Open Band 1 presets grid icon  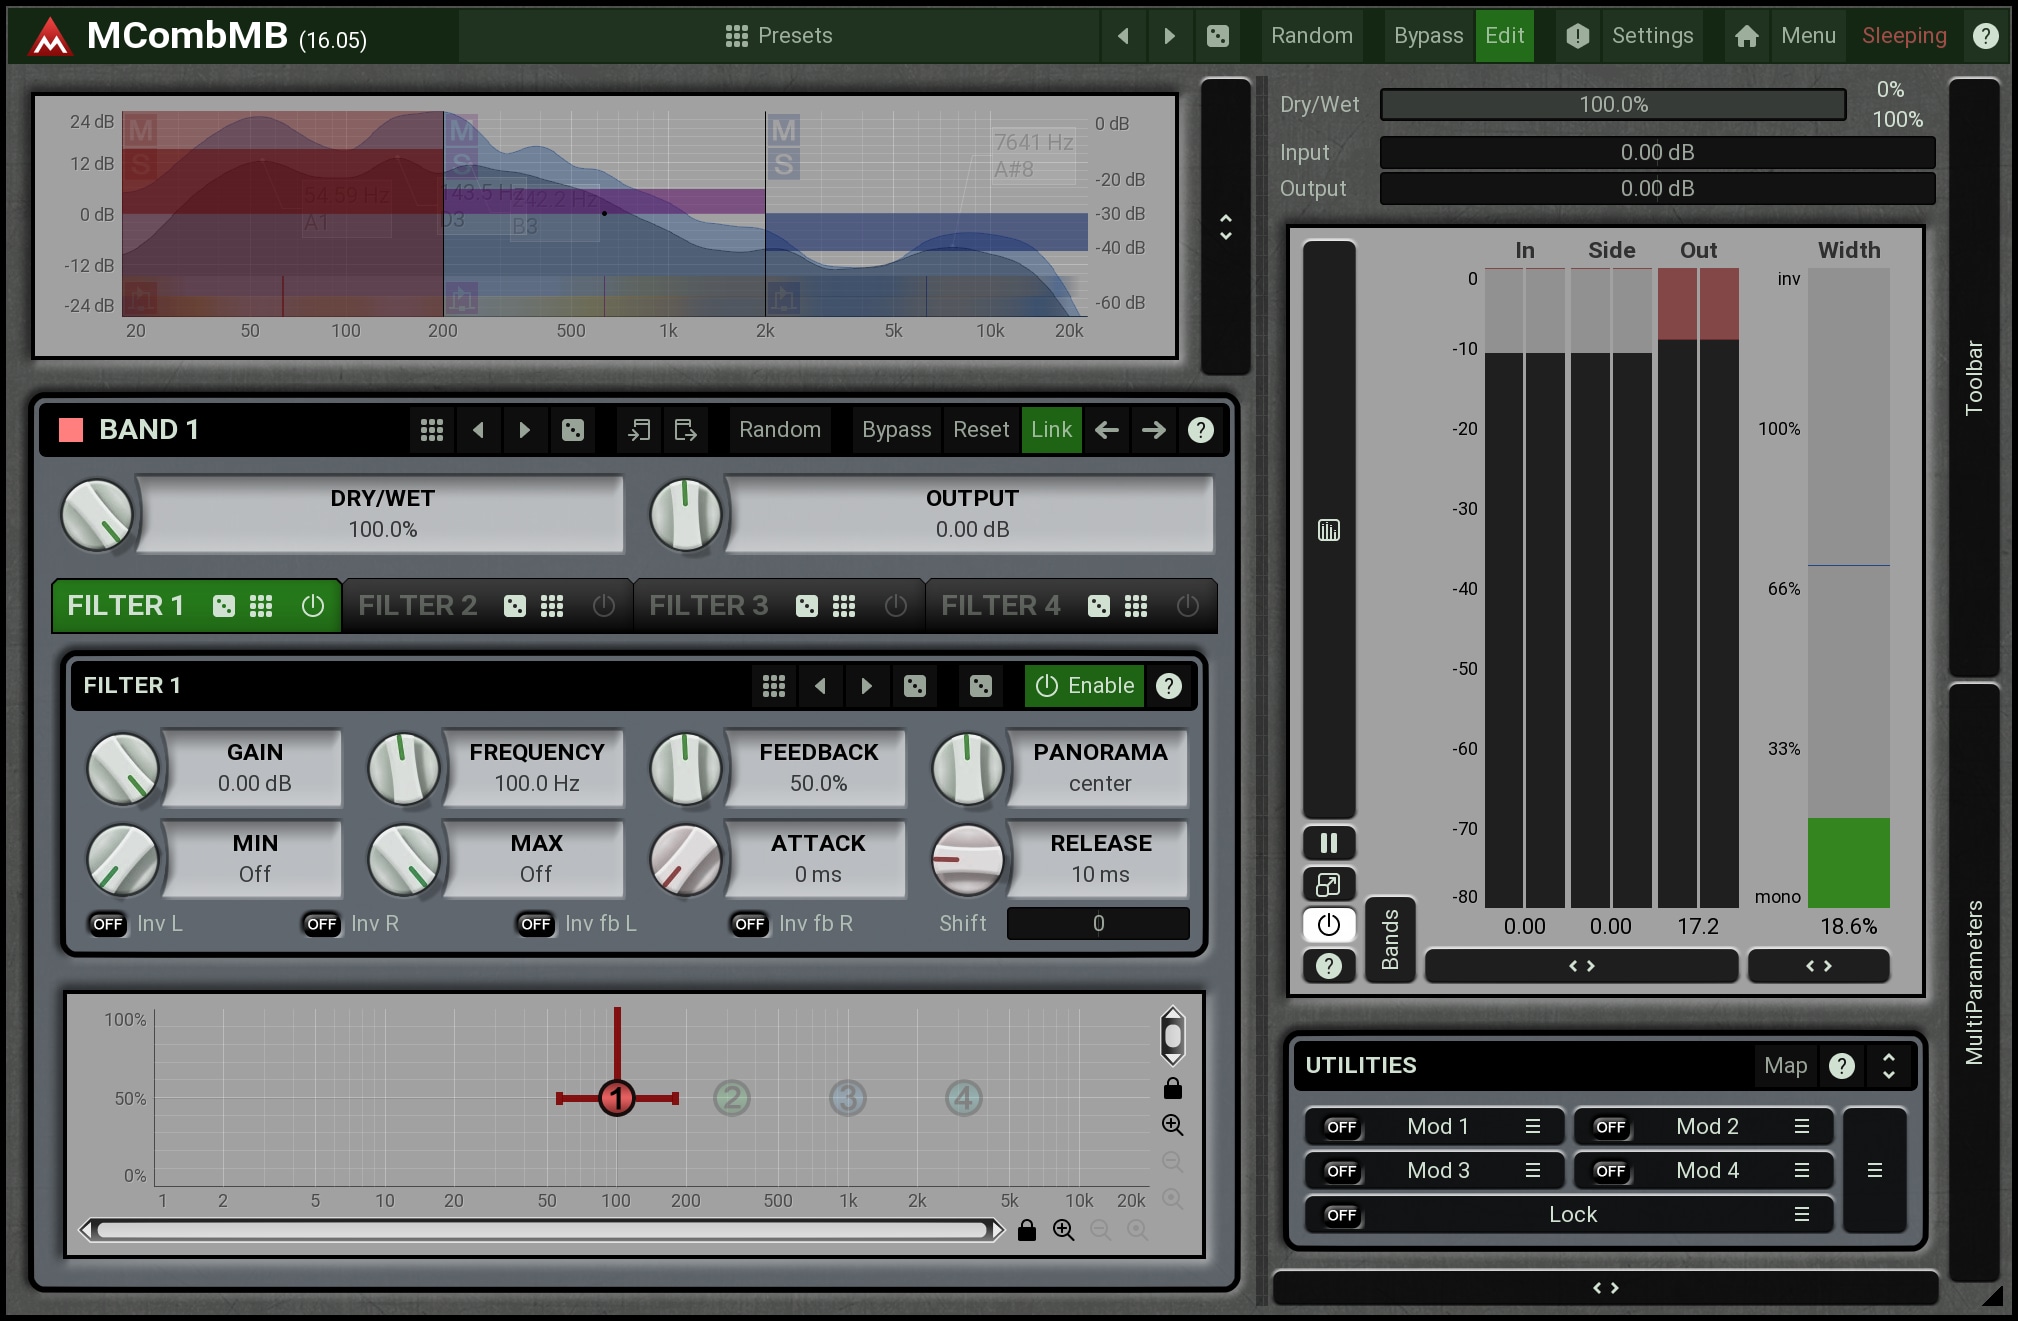coord(431,430)
